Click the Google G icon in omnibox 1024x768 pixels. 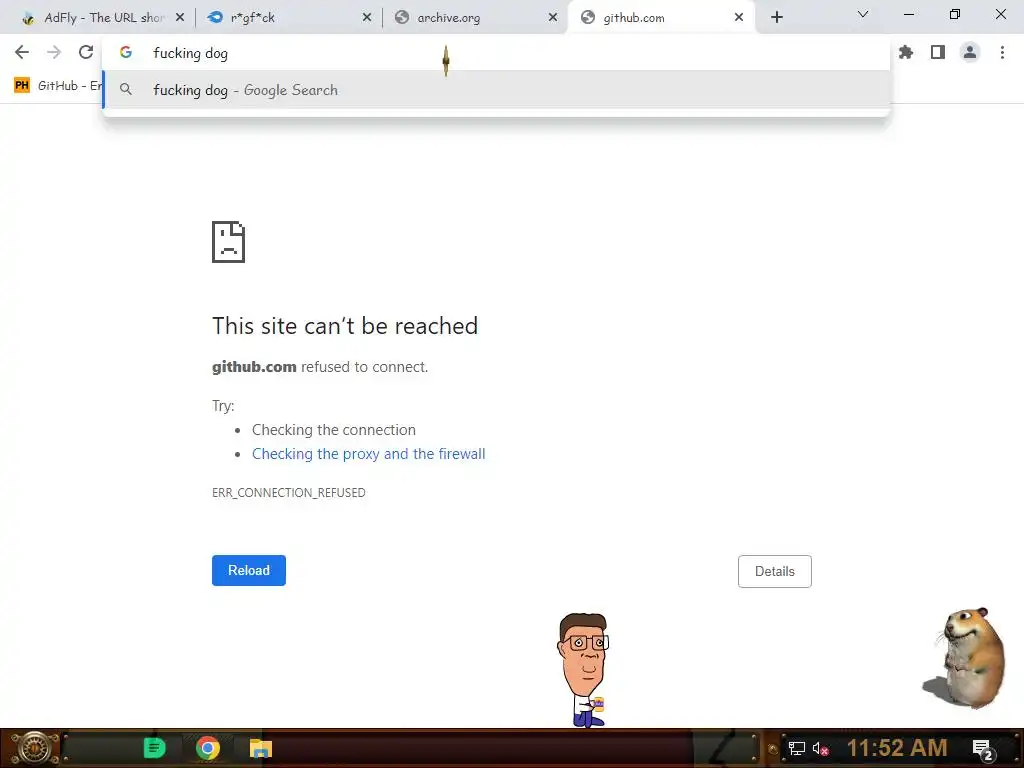(126, 53)
